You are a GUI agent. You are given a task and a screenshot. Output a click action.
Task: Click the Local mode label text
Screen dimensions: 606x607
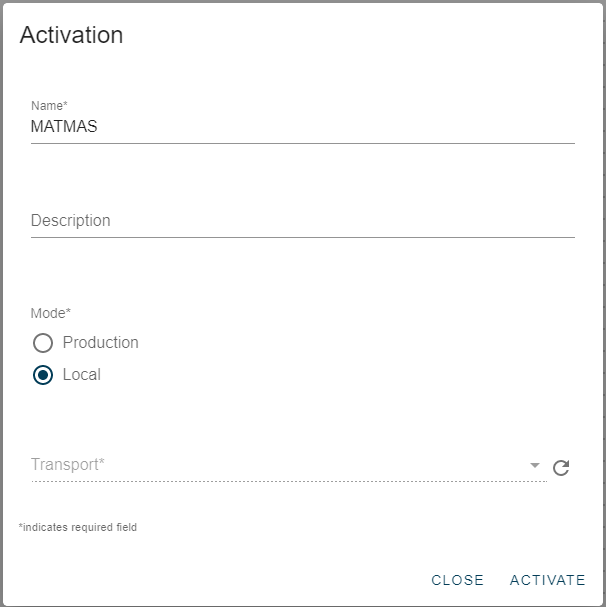[x=81, y=375]
